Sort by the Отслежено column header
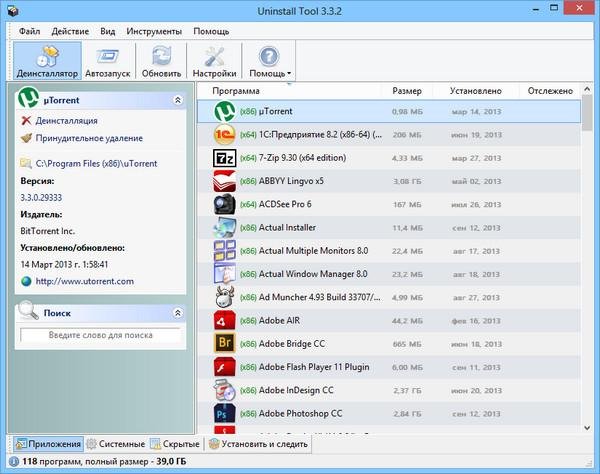The width and height of the screenshot is (600, 474). pyautogui.click(x=550, y=91)
